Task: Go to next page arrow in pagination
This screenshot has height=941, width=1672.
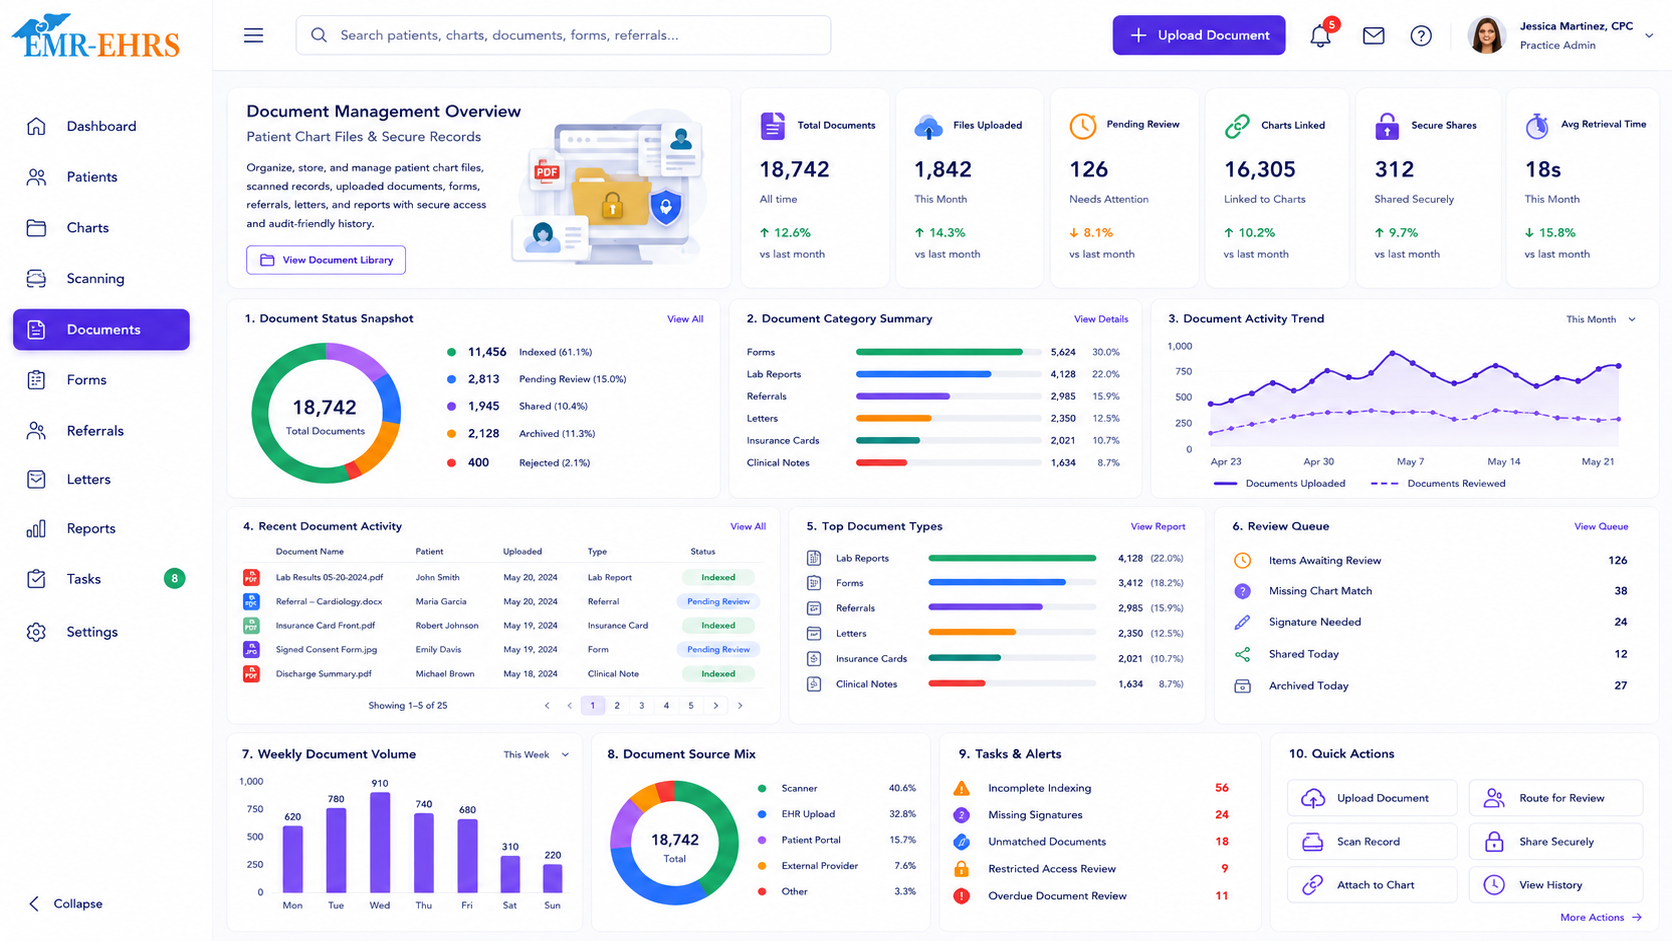Action: [715, 706]
